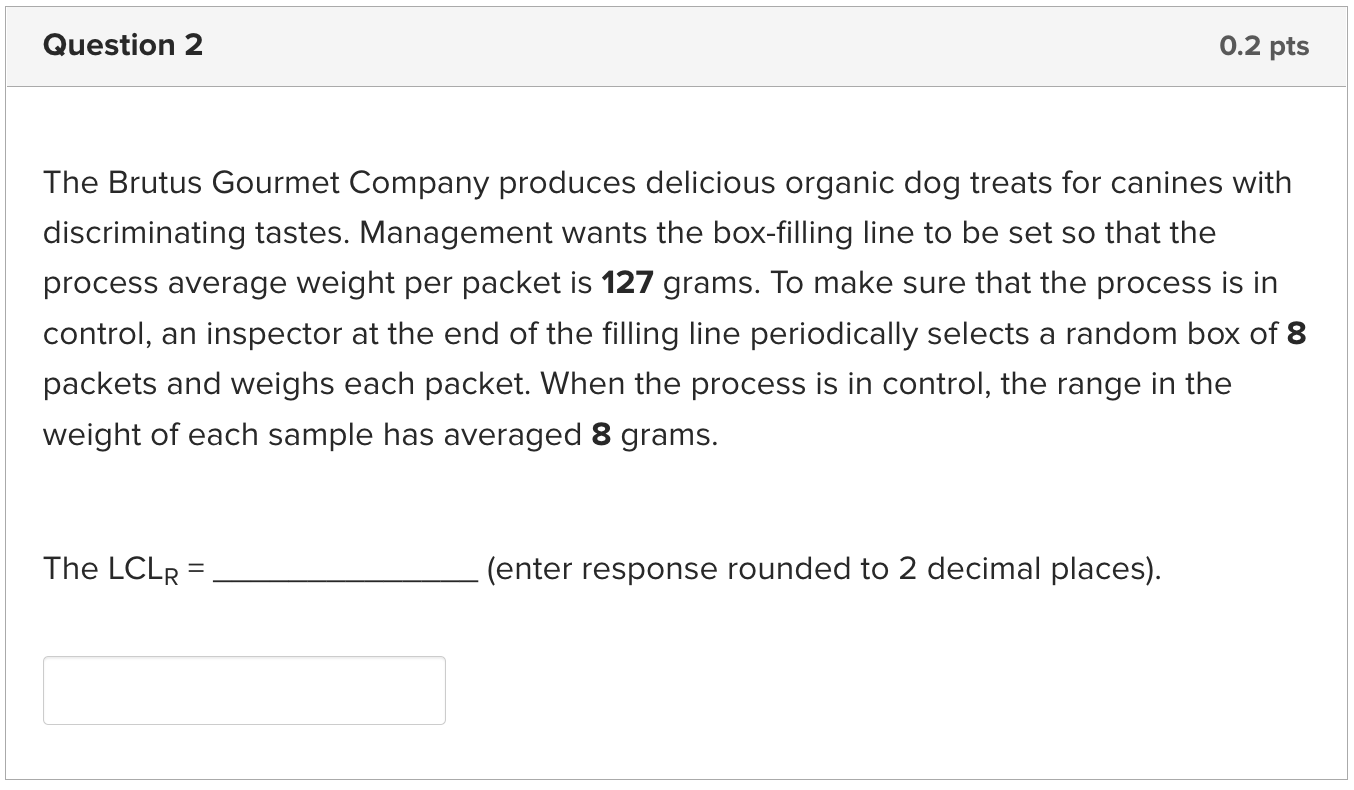Select the Question 2 header label
Viewport: 1354px width, 790px height.
pos(123,45)
